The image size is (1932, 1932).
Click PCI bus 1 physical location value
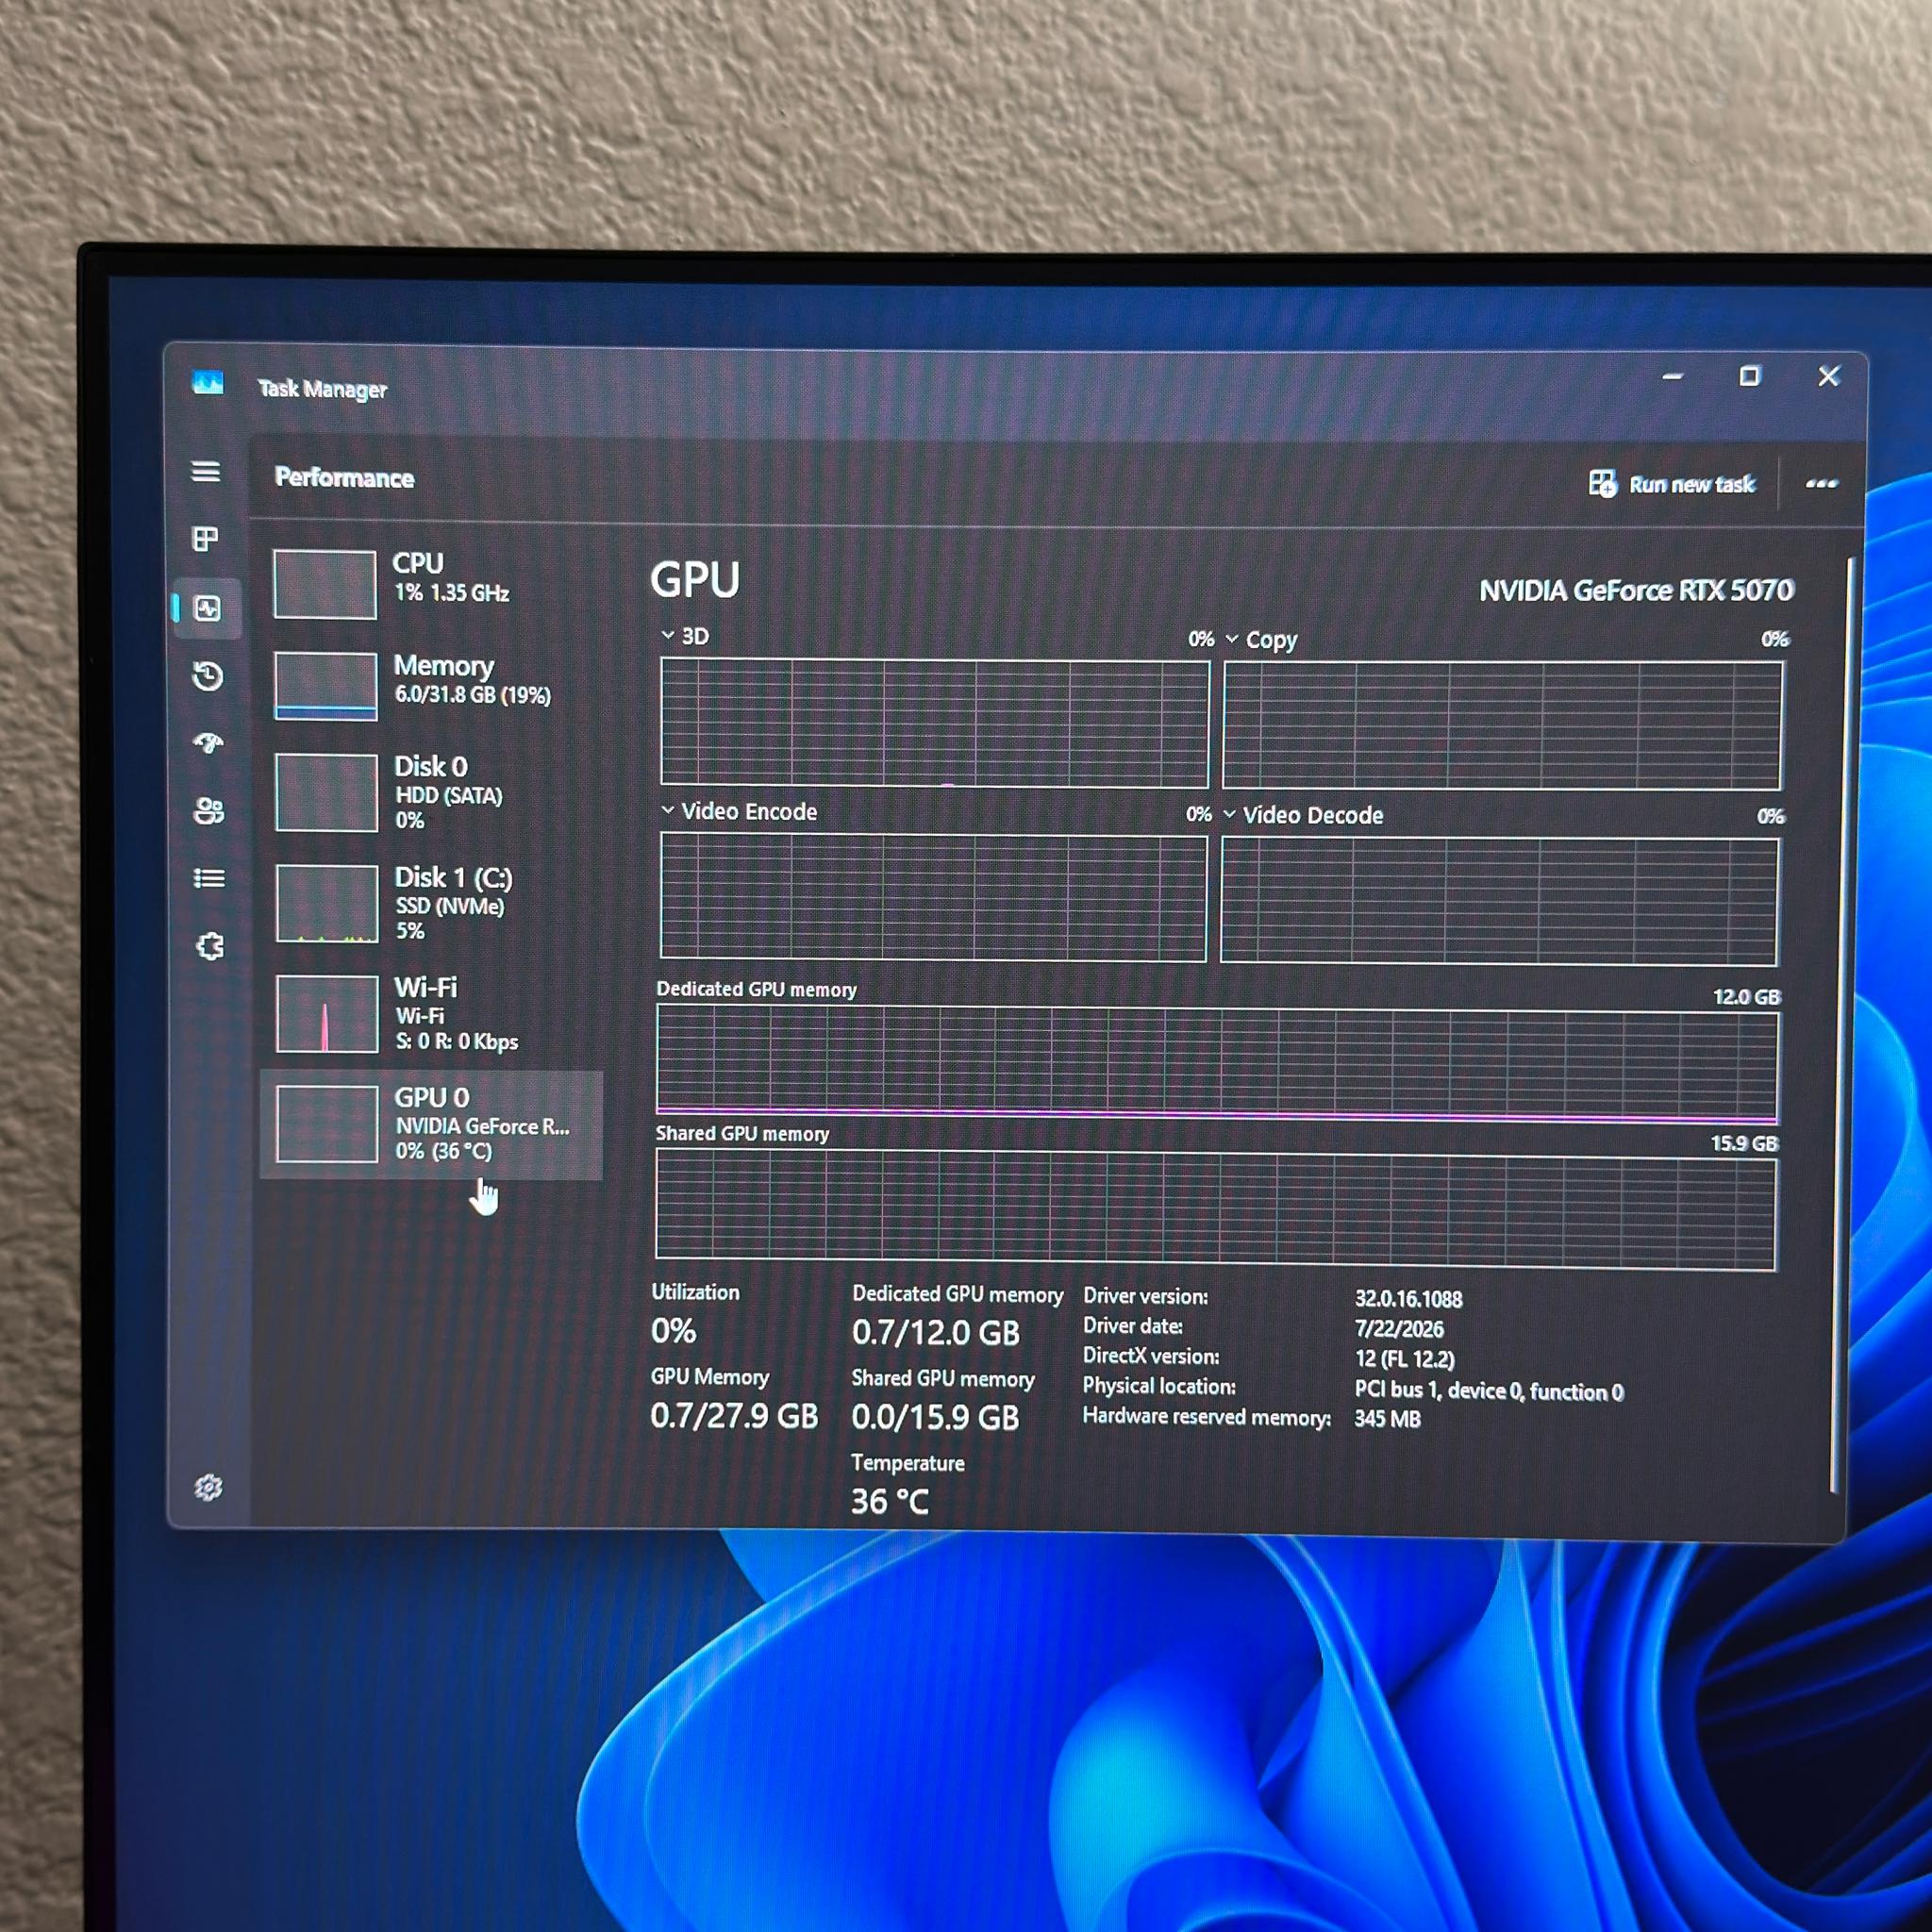pos(1489,1390)
